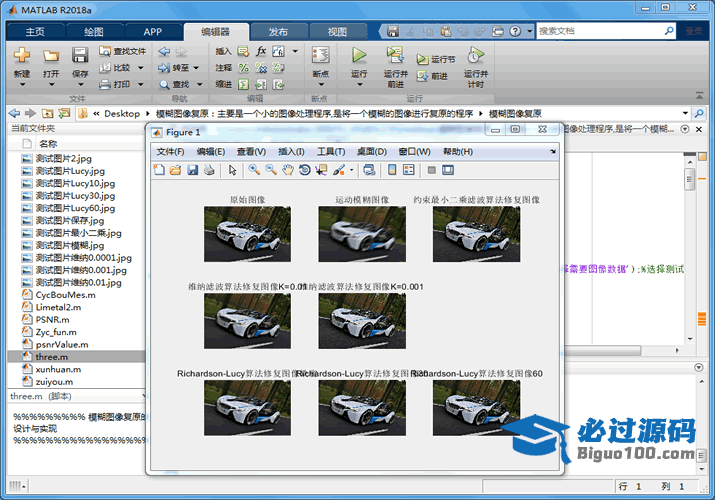Viewport: 715px width, 500px height.
Task: Click the Print button in ribbon
Action: click(116, 84)
